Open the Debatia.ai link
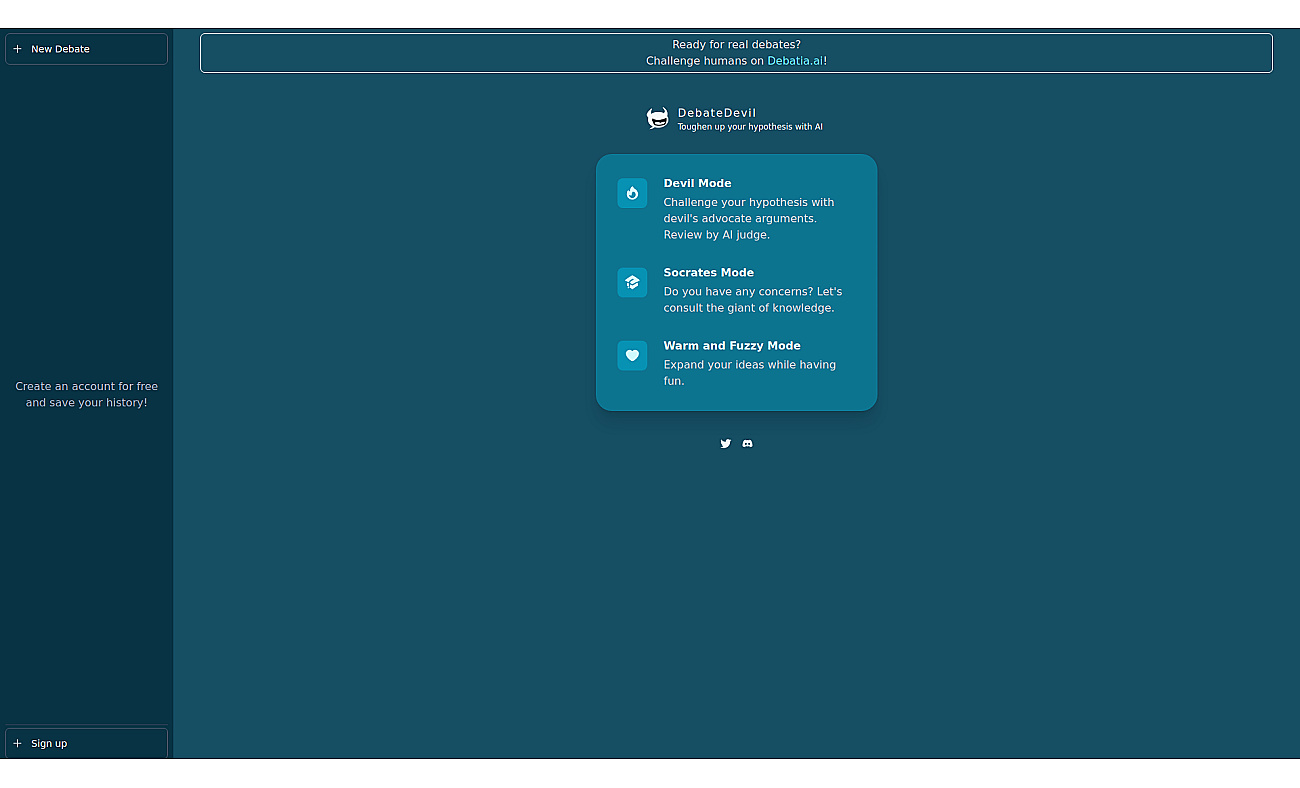Screen dimensions: 1300x788 (x=796, y=61)
